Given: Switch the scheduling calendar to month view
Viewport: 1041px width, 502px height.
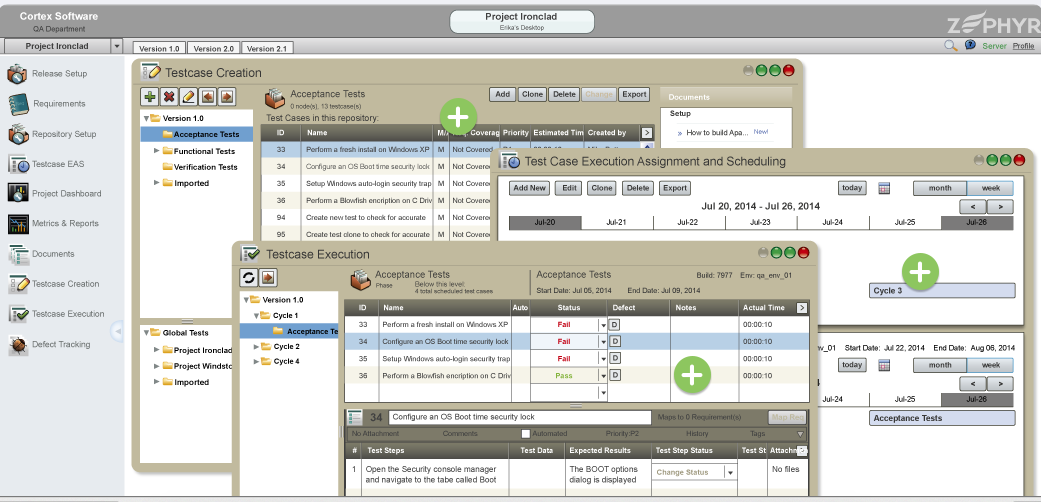Looking at the screenshot, I should pos(940,188).
